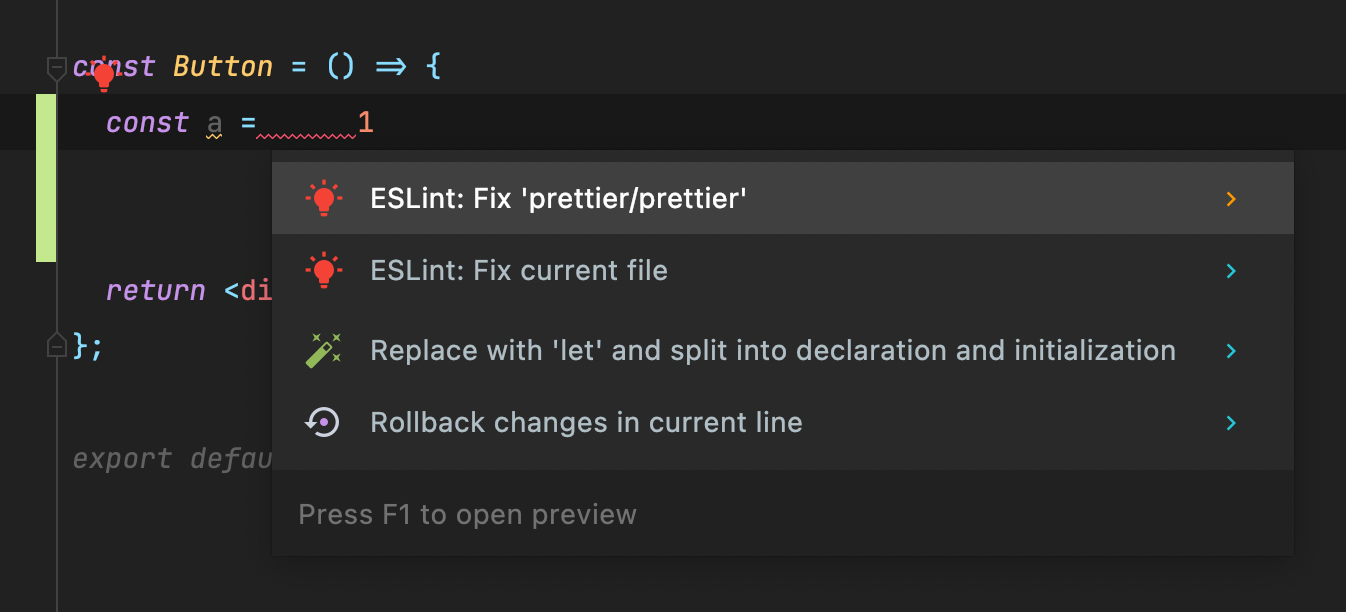The image size is (1346, 612).
Task: Click the 'Press F1 to open preview' hint
Action: (x=467, y=515)
